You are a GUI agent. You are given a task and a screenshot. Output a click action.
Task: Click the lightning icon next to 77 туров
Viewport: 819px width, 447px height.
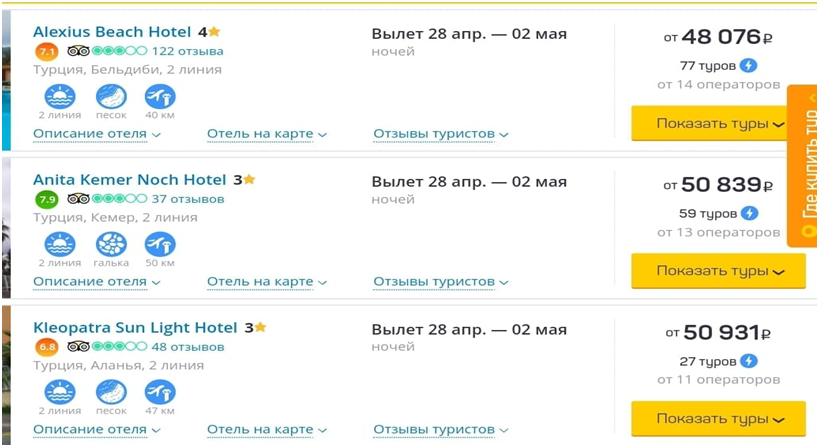tap(748, 66)
